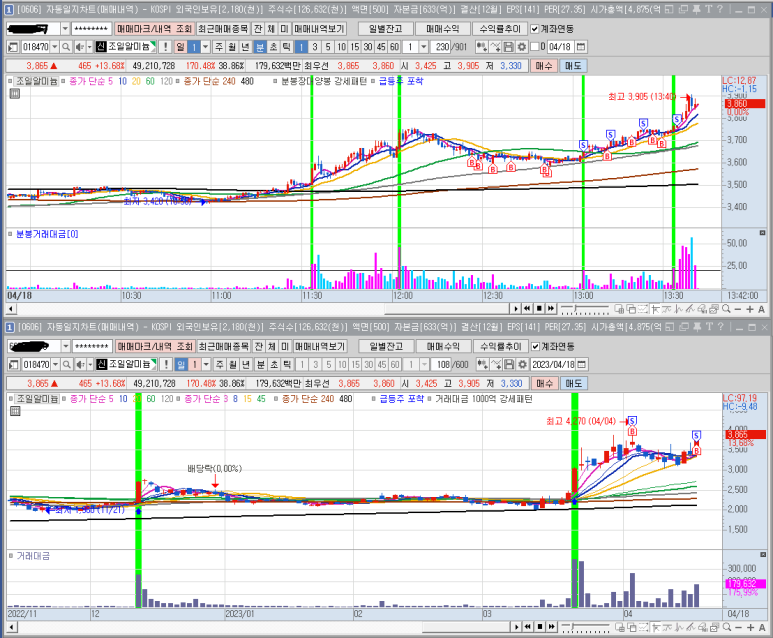The height and width of the screenshot is (638, 773).
Task: Select 주 weekly period in bottom window
Action: 219,364
